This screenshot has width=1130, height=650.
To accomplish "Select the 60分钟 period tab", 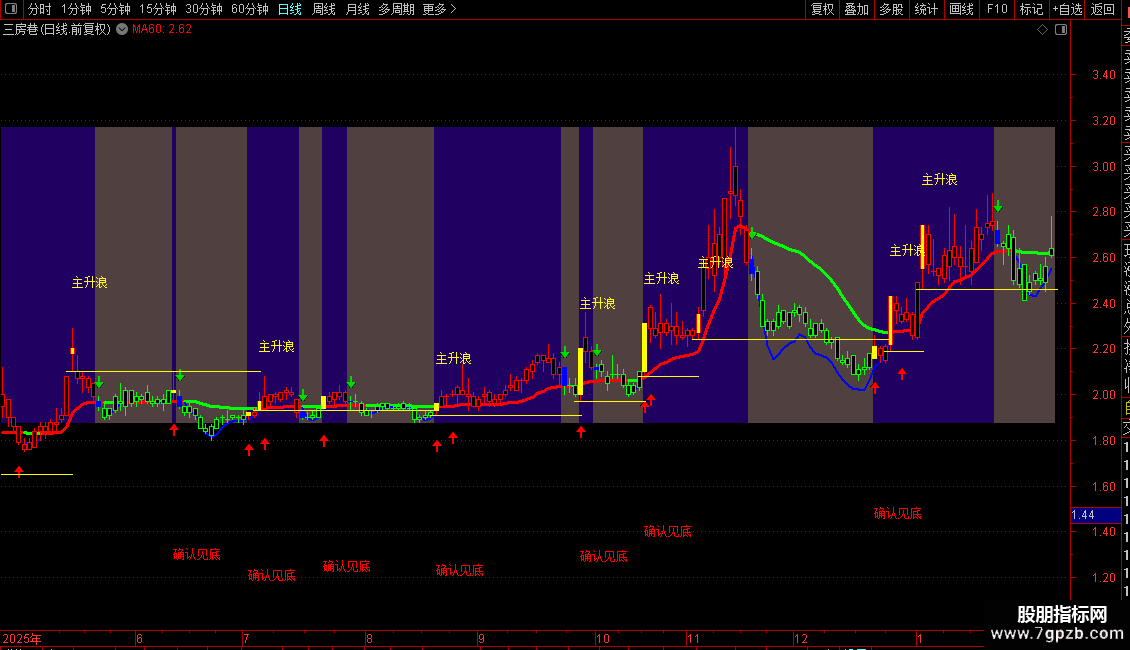I will tap(250, 9).
